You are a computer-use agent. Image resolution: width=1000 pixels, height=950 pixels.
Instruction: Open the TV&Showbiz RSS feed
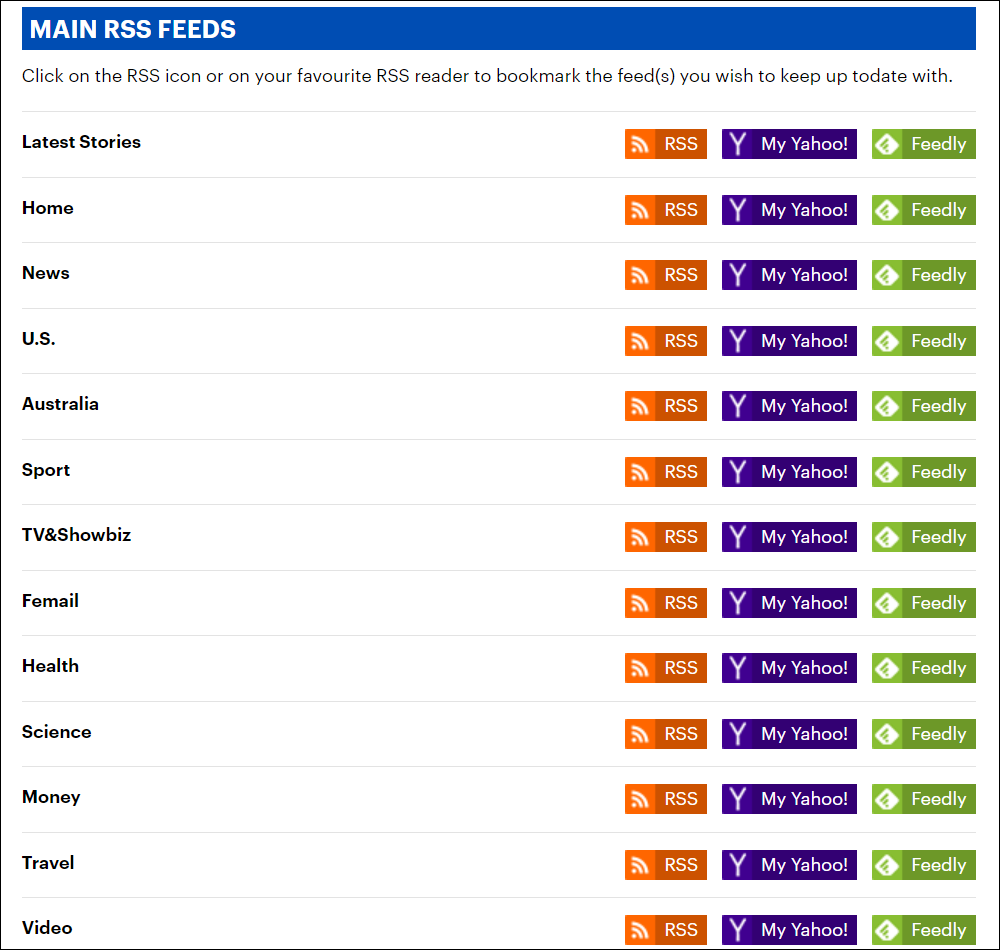coord(665,537)
